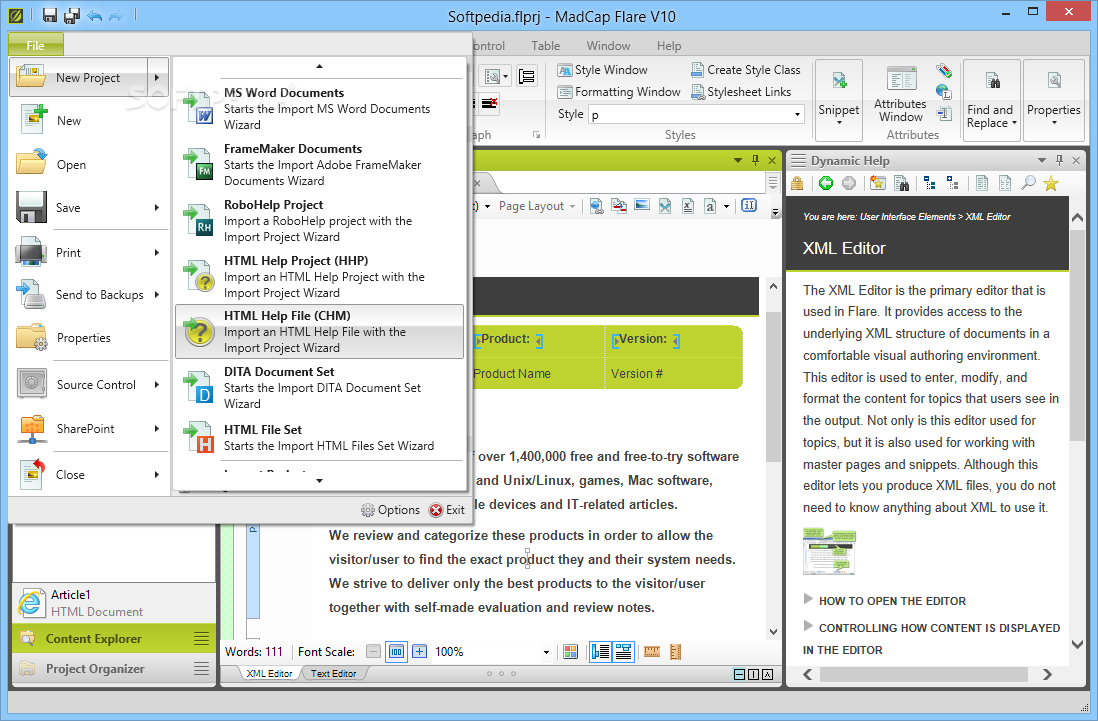Select HTML Help File (CHM) import

point(319,332)
